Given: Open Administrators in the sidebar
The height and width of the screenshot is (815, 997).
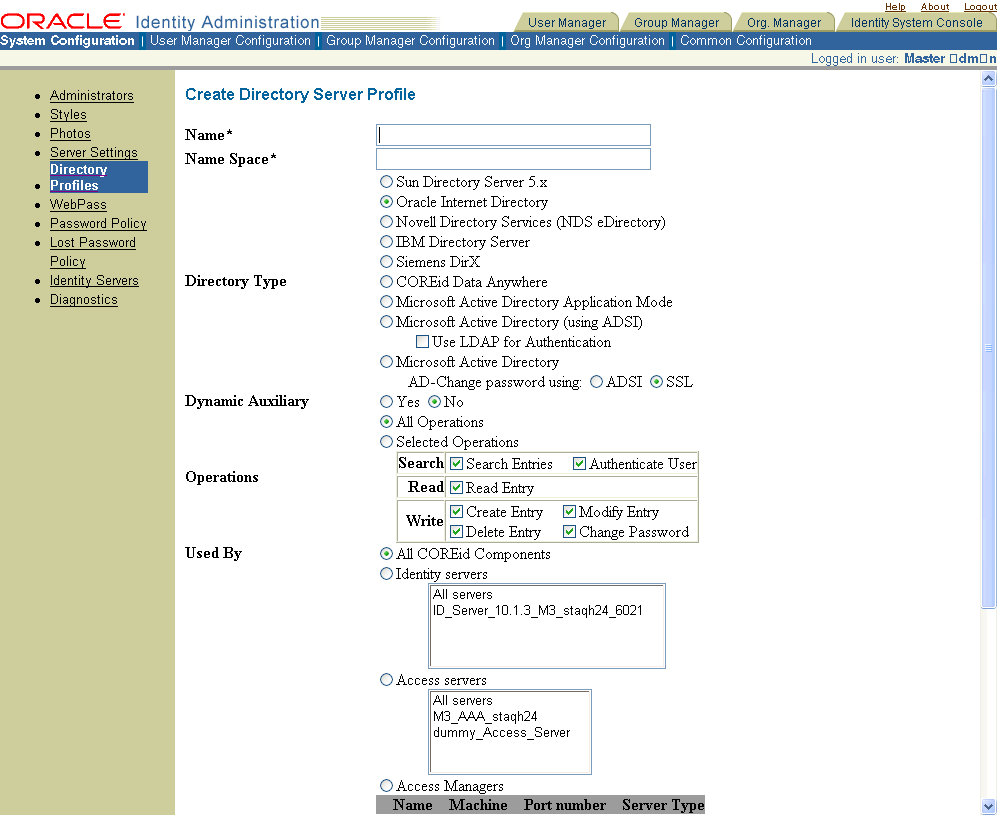Looking at the screenshot, I should tap(91, 96).
